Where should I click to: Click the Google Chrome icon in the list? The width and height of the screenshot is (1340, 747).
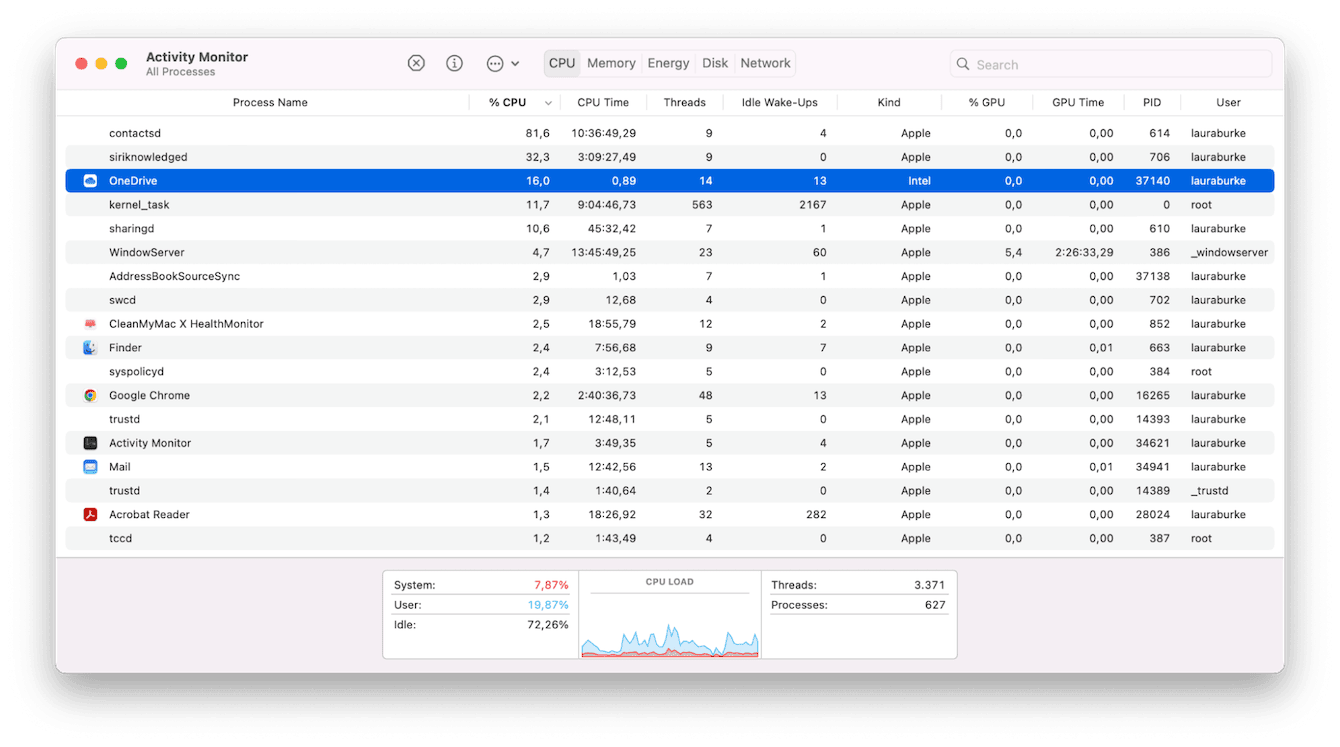click(x=91, y=395)
